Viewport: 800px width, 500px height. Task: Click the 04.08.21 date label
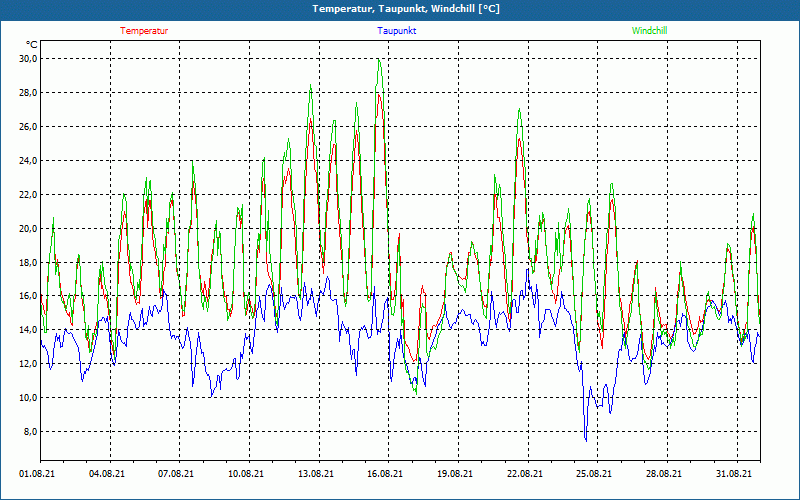[x=107, y=474]
